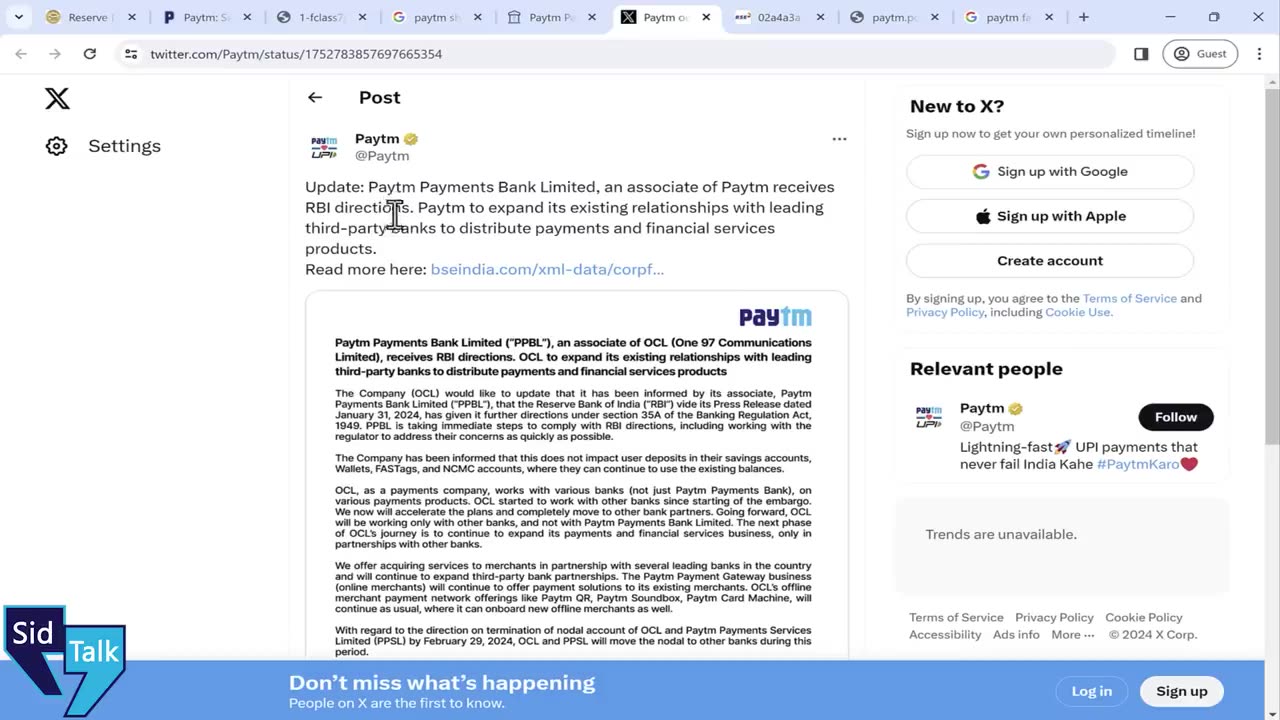
Task: Open the X logo home icon
Action: click(57, 98)
